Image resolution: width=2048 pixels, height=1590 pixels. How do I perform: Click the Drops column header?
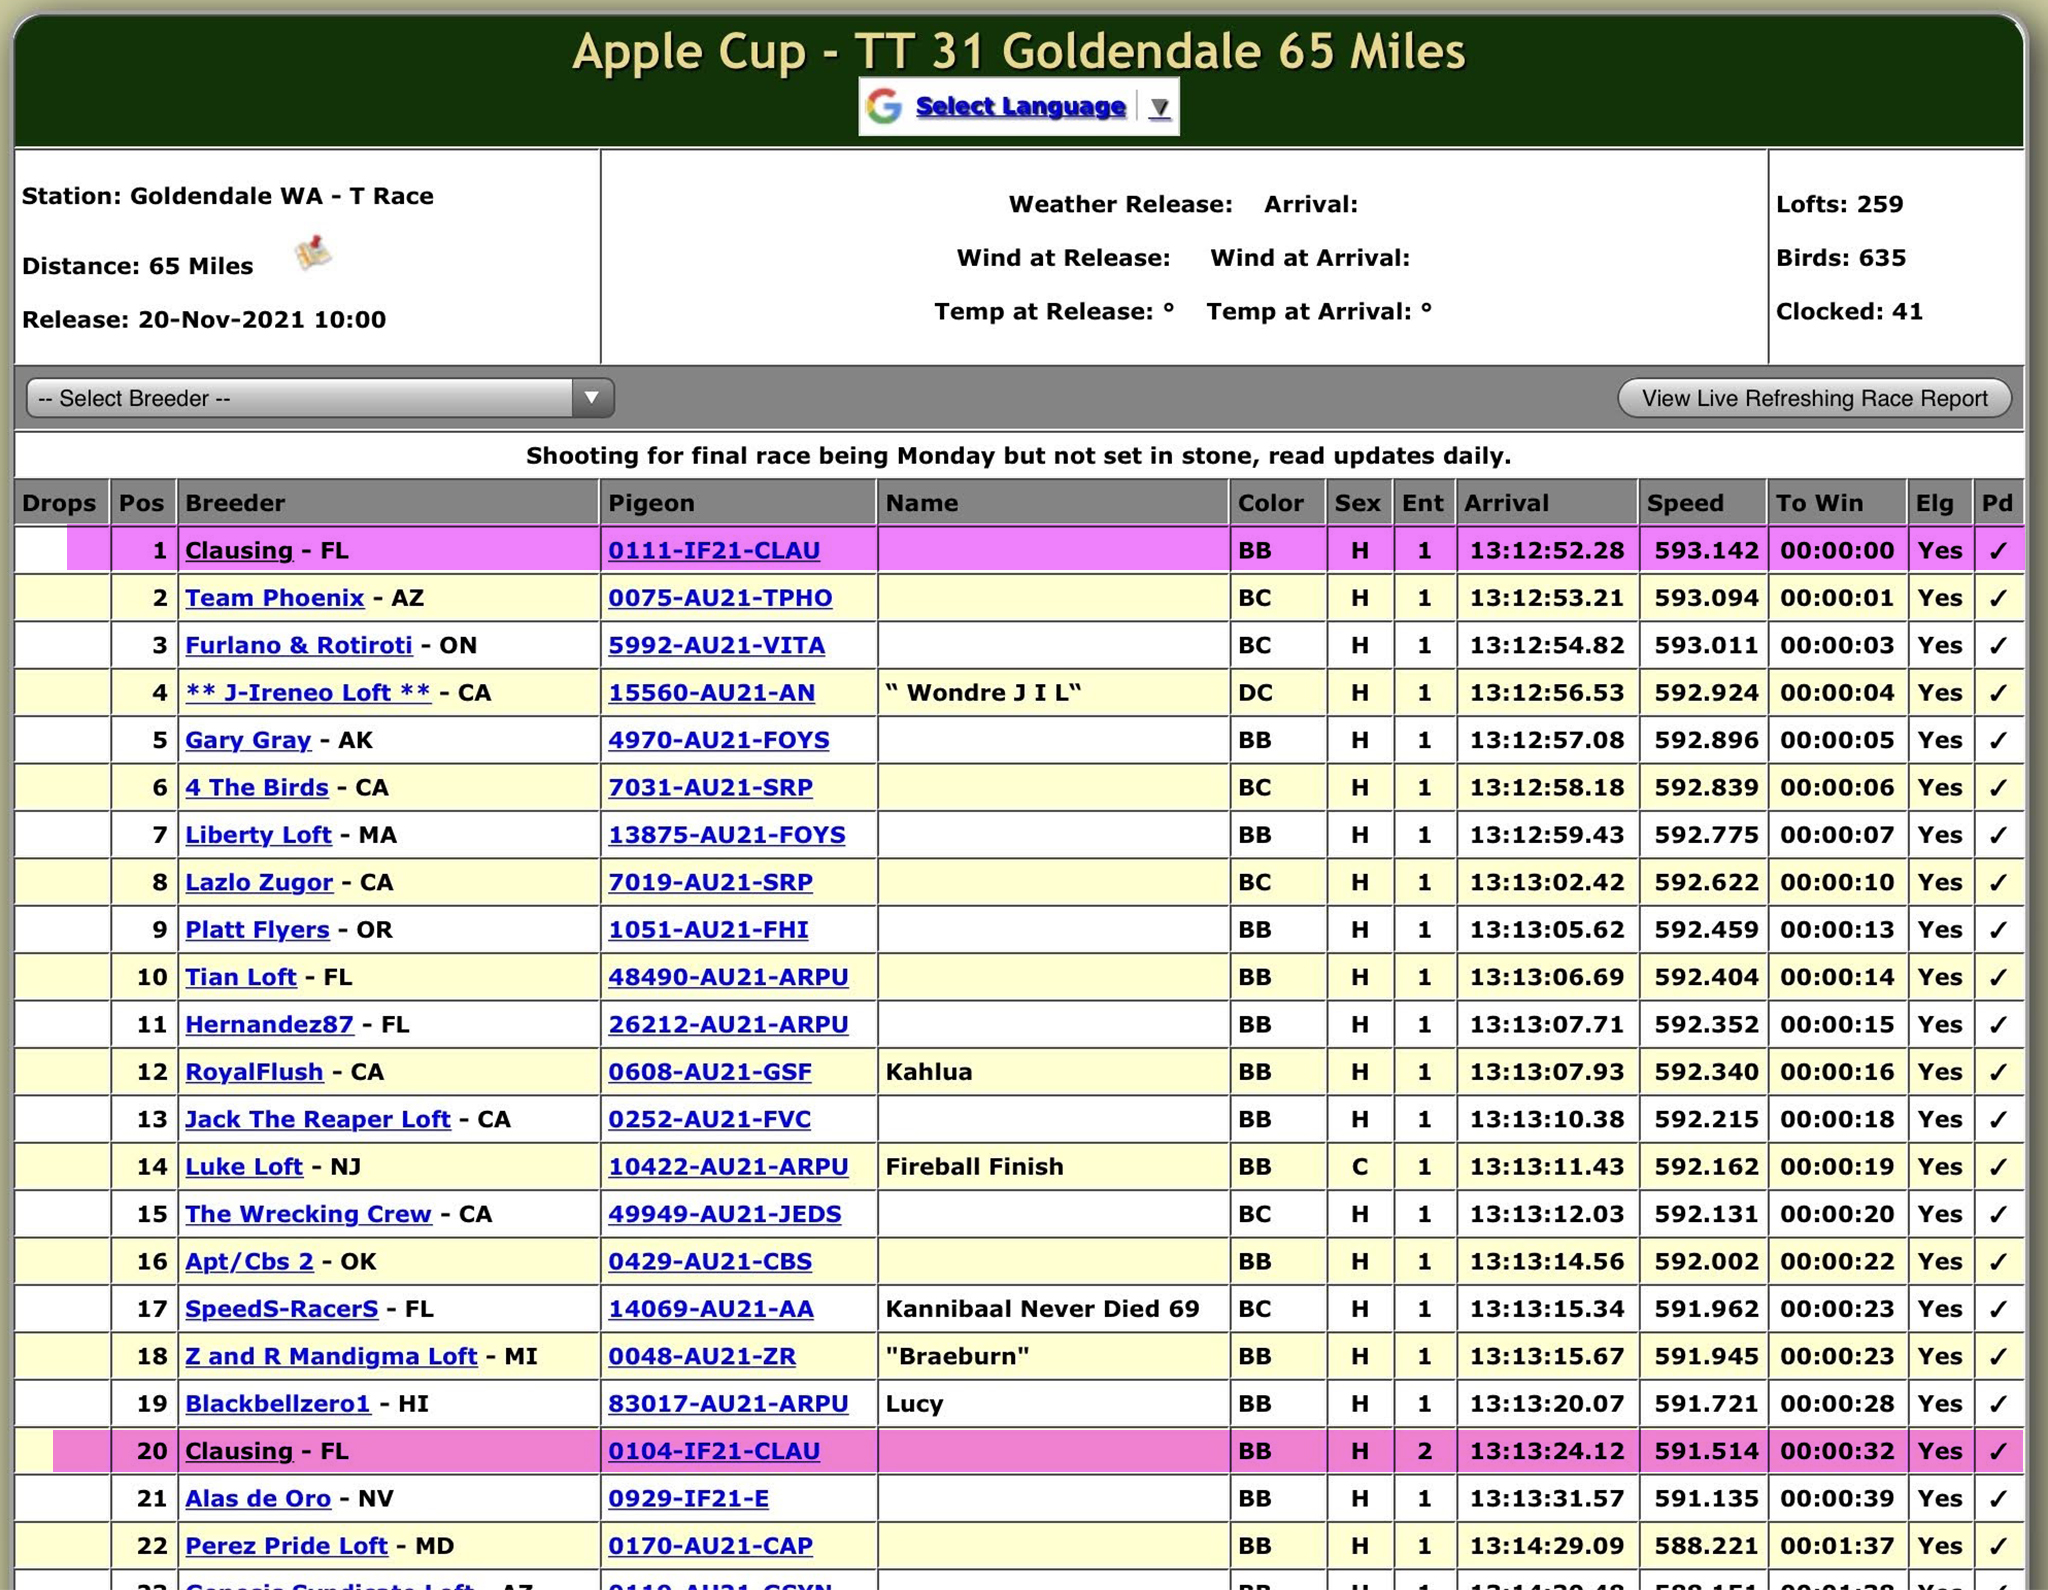pyautogui.click(x=59, y=503)
